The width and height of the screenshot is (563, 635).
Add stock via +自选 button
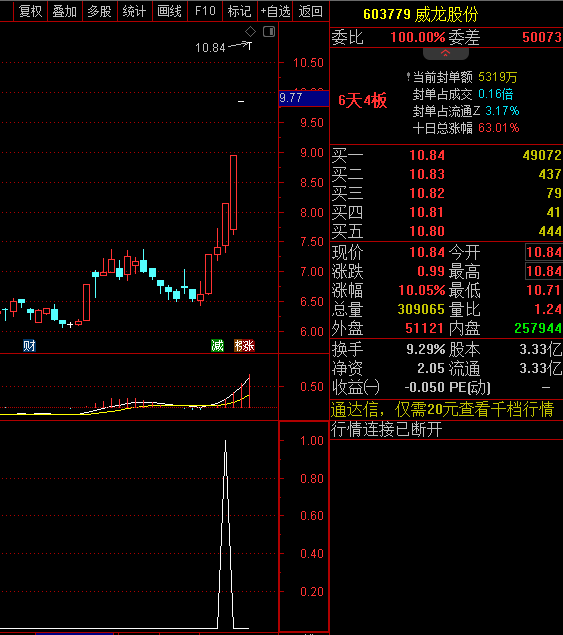point(275,11)
